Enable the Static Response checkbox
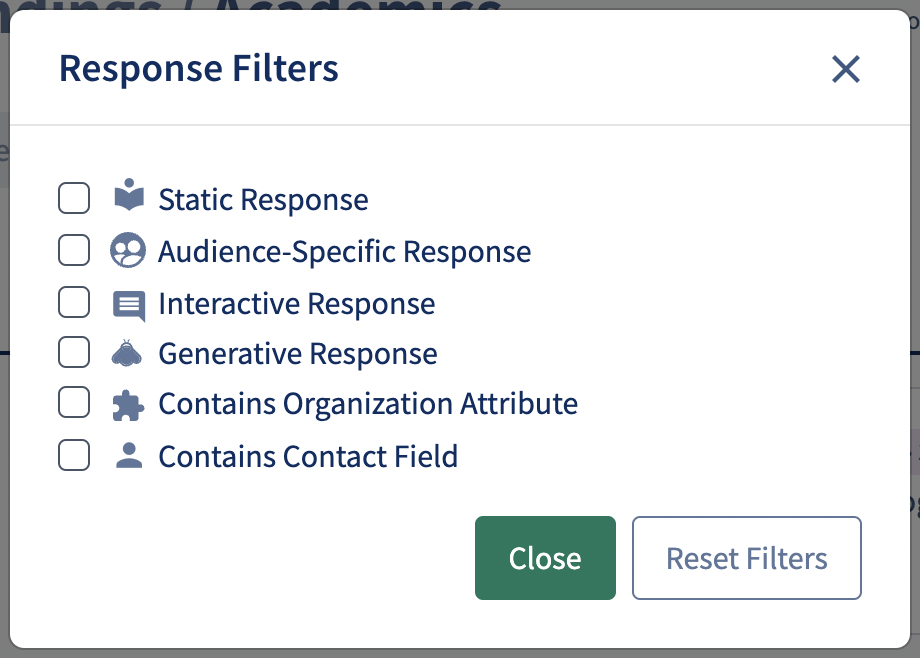Image resolution: width=920 pixels, height=658 pixels. pos(74,198)
